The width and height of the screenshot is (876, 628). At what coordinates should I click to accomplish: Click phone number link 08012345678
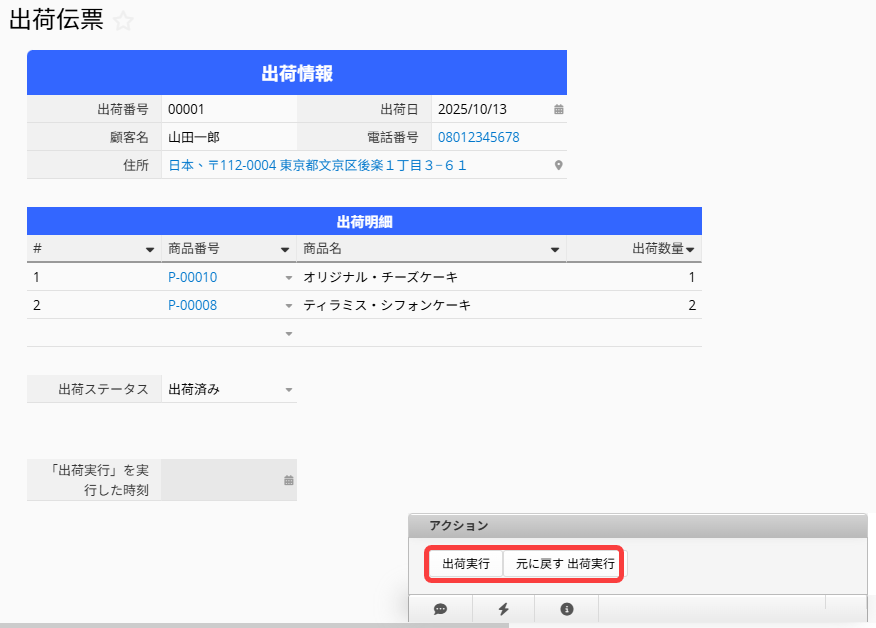pos(478,137)
